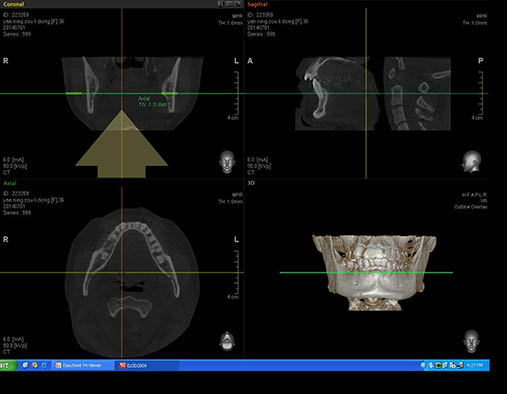
Task: Select the Sagittal pane title
Action: 257,4
